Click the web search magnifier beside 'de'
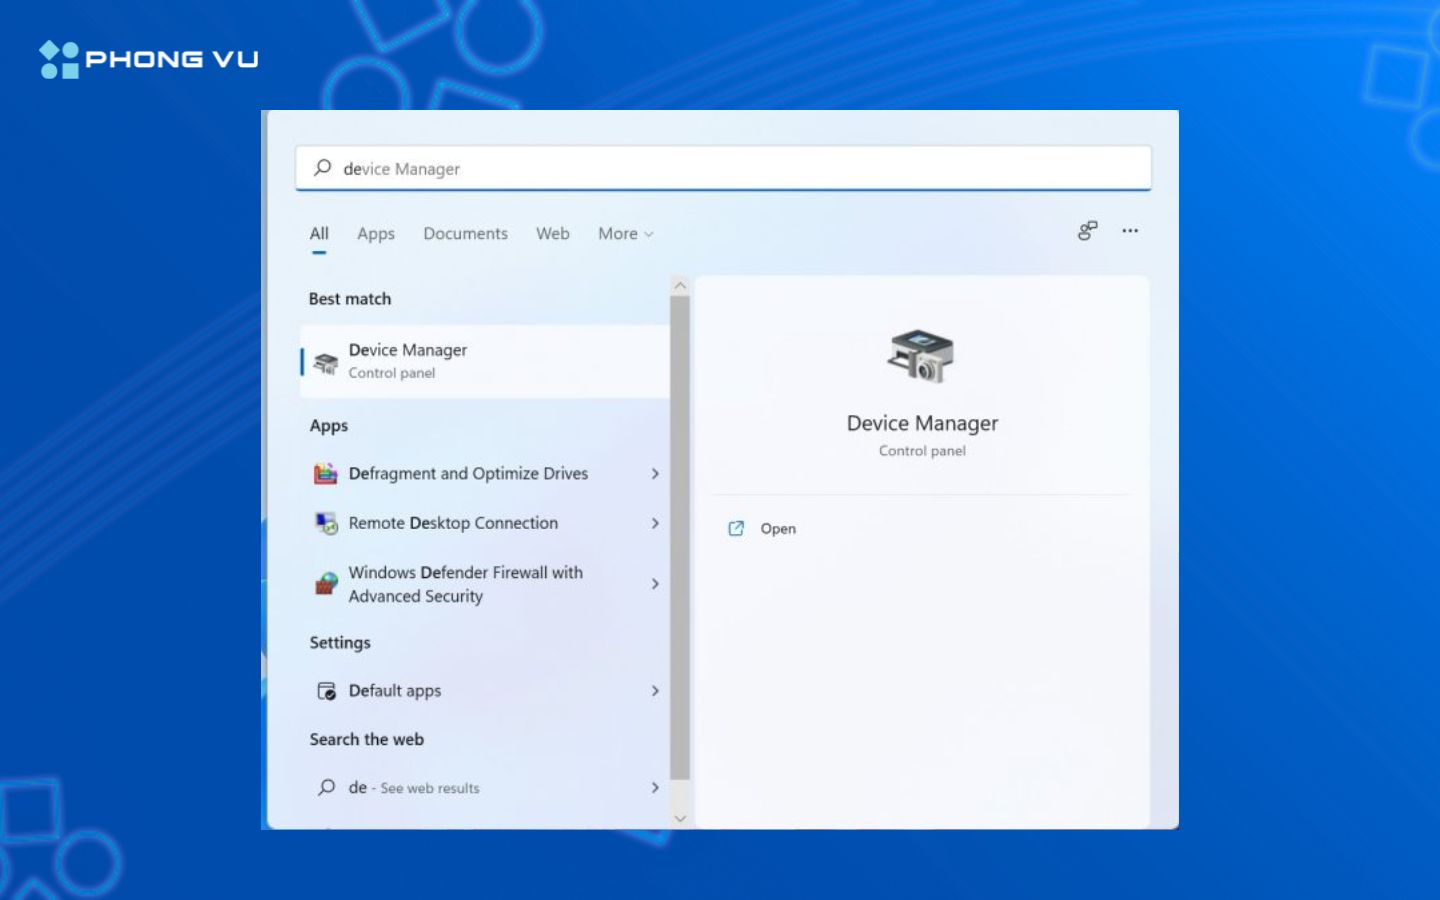 325,788
